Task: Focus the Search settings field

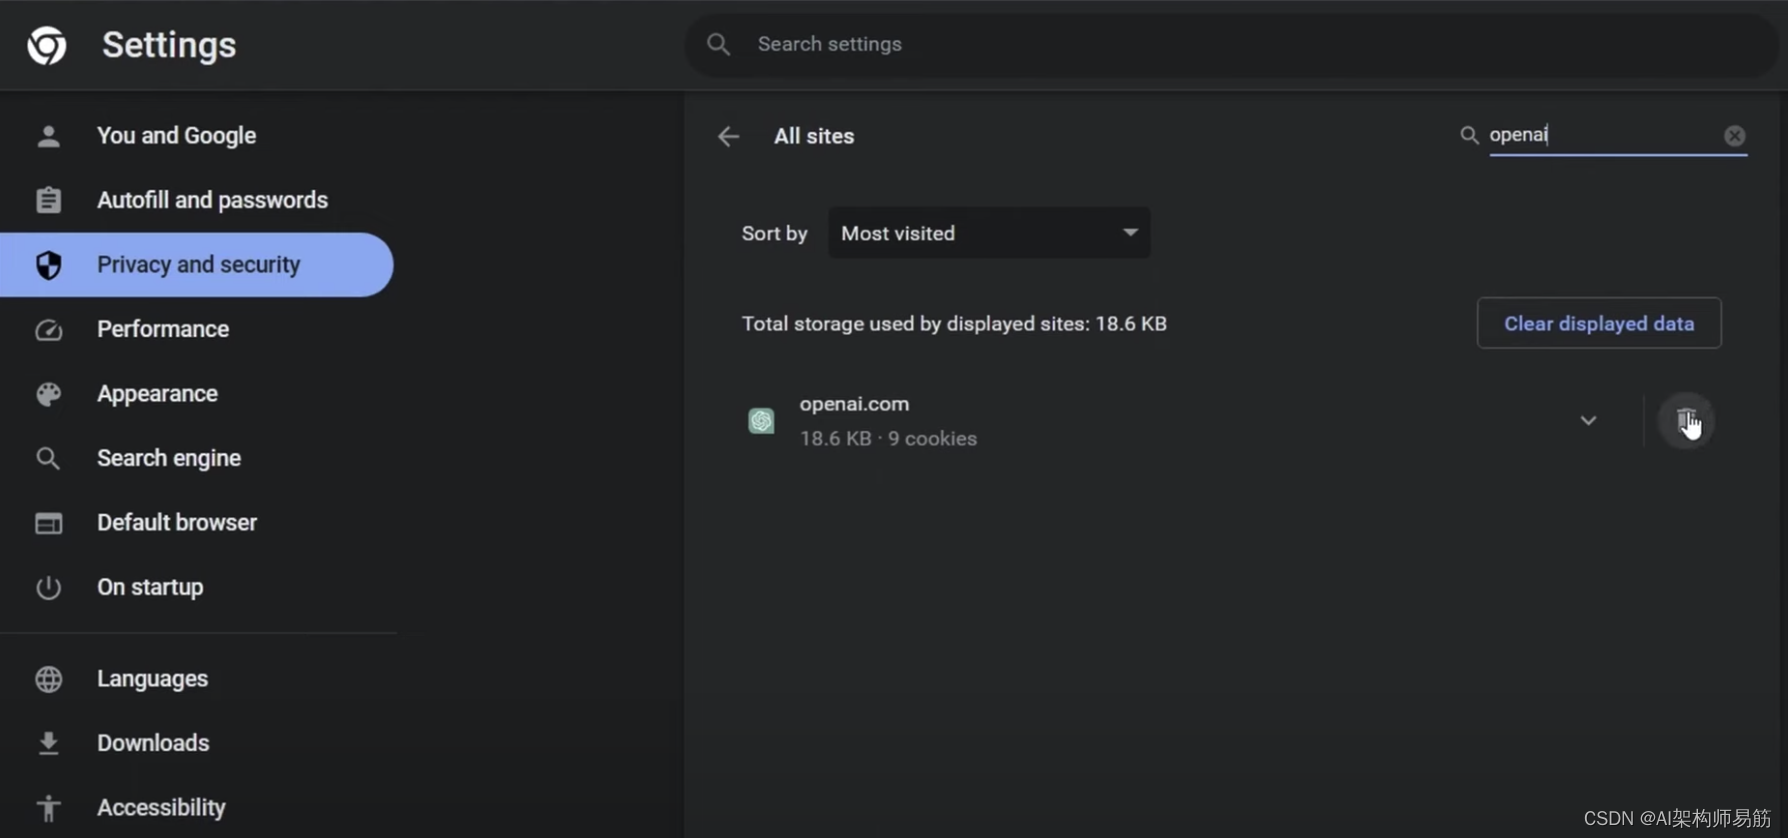Action: 1232,44
